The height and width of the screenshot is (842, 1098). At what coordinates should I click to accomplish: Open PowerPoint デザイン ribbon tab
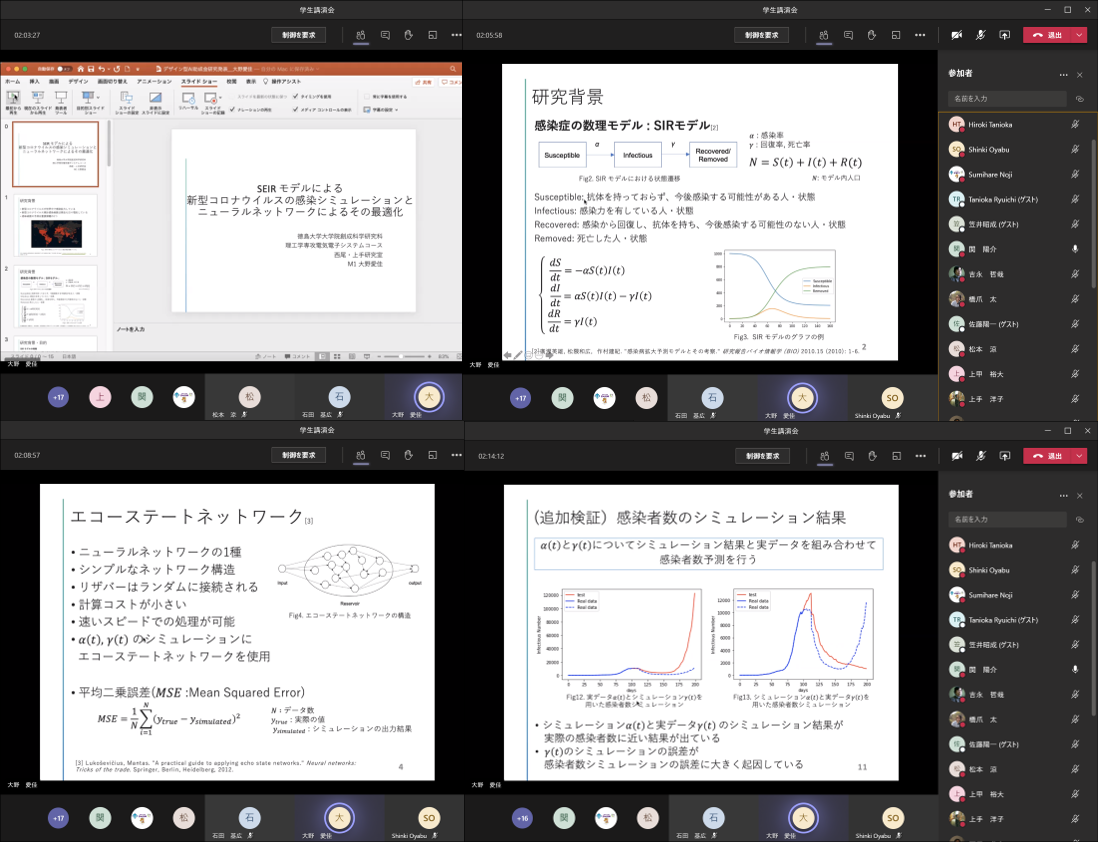(x=78, y=82)
